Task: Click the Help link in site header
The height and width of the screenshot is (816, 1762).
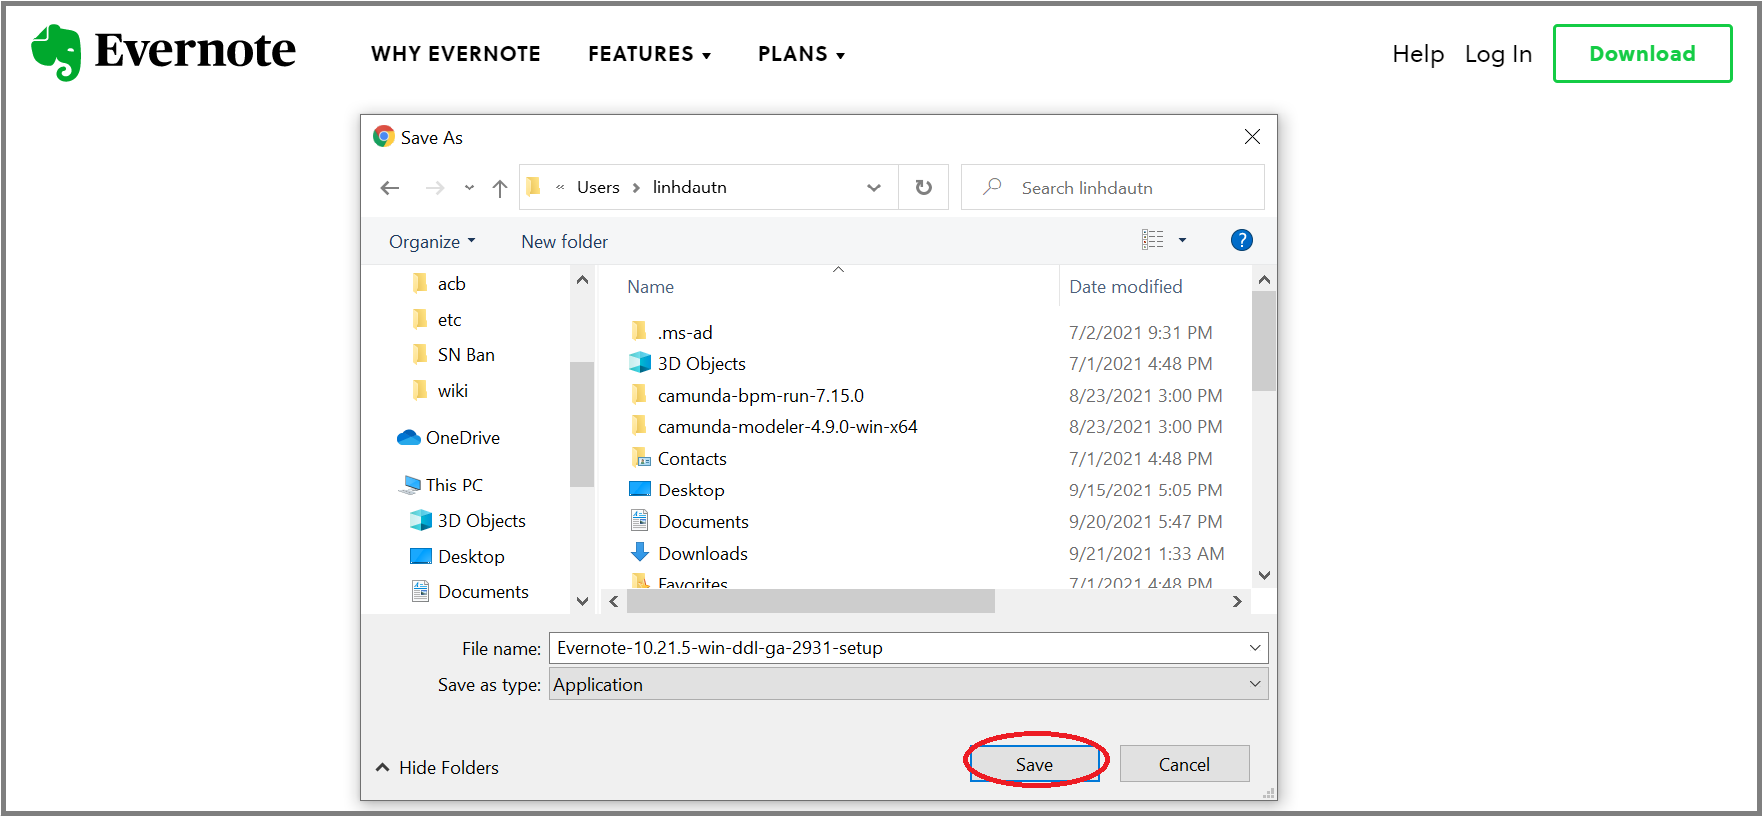Action: click(1418, 54)
